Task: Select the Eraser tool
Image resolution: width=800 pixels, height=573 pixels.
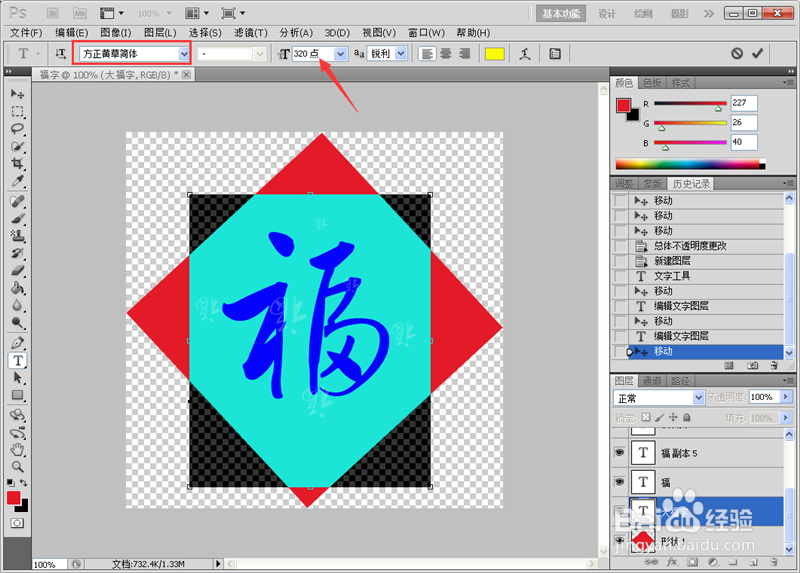Action: pos(17,270)
